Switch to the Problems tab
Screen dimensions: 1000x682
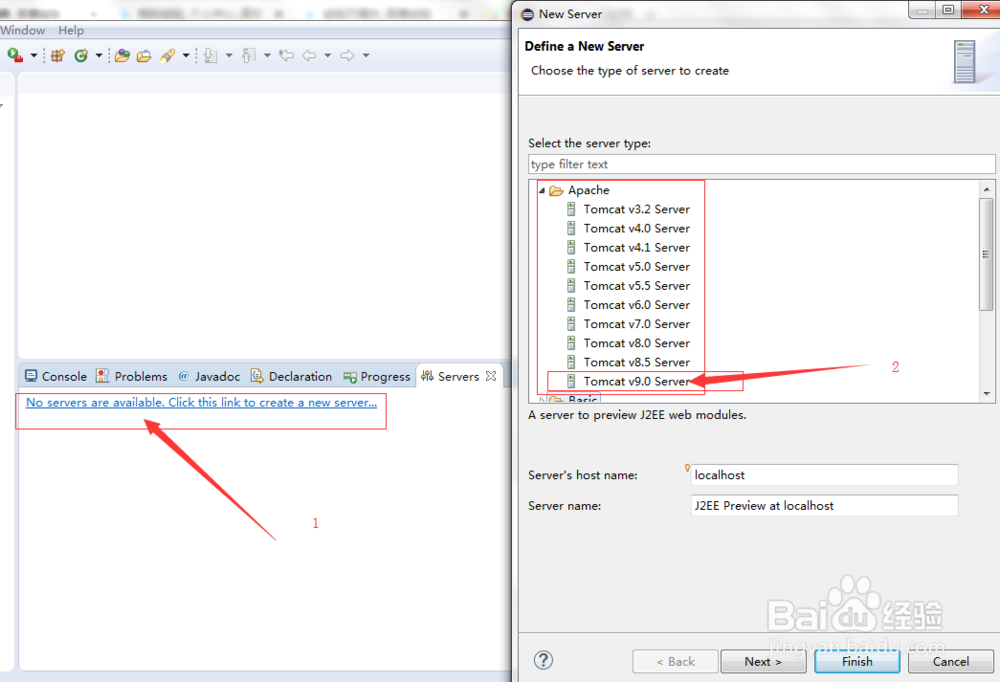point(132,376)
